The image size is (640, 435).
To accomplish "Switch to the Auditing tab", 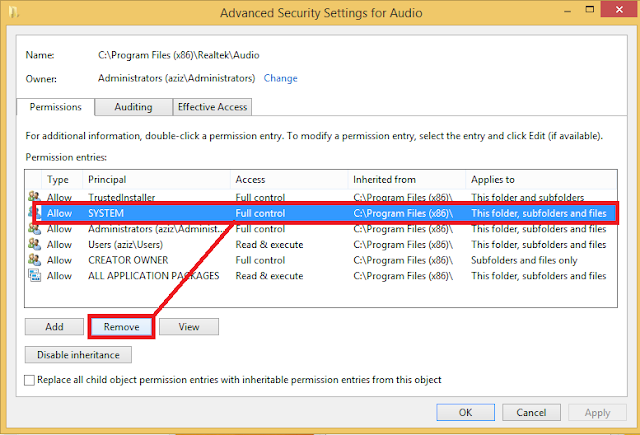I will tap(133, 107).
